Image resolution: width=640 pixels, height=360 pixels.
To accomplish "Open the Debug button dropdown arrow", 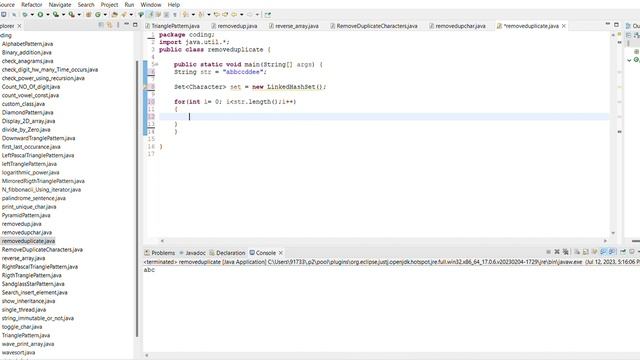I will click(x=32, y=14).
